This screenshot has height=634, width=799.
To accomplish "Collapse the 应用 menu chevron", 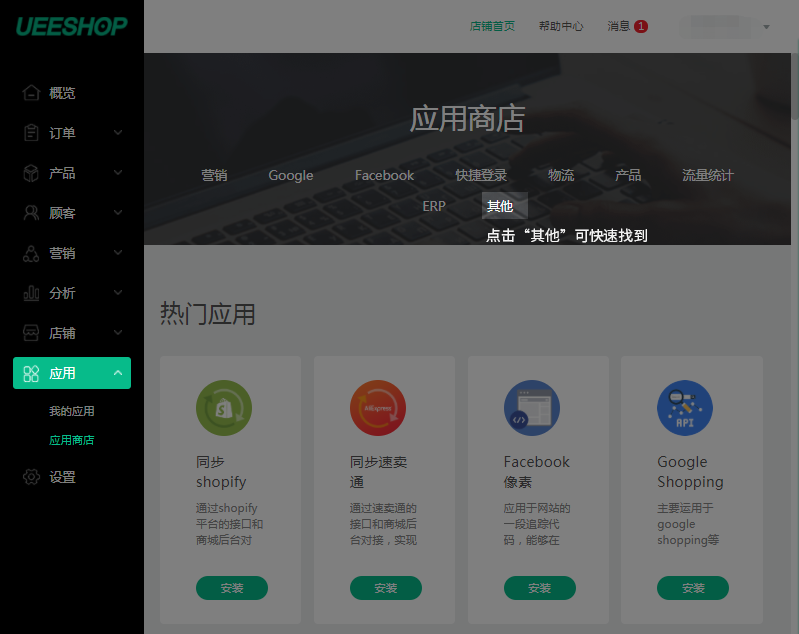I will tap(118, 373).
